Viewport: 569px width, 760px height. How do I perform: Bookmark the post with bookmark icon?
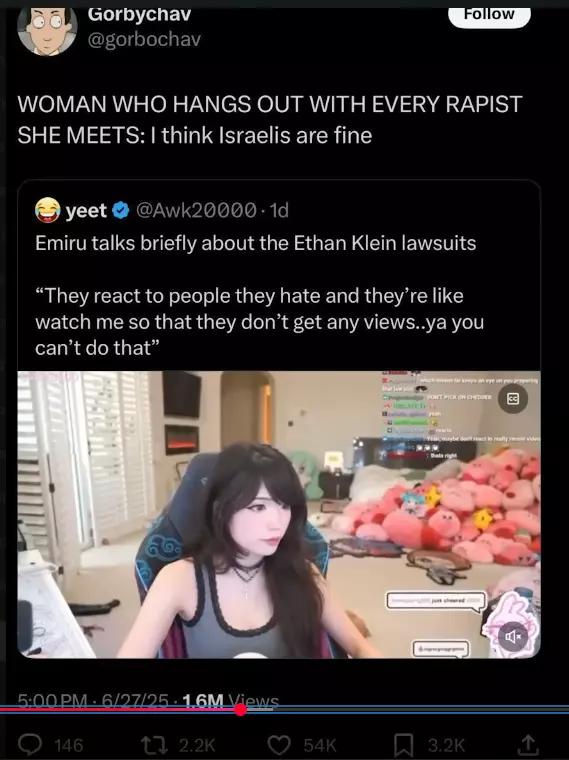404,745
